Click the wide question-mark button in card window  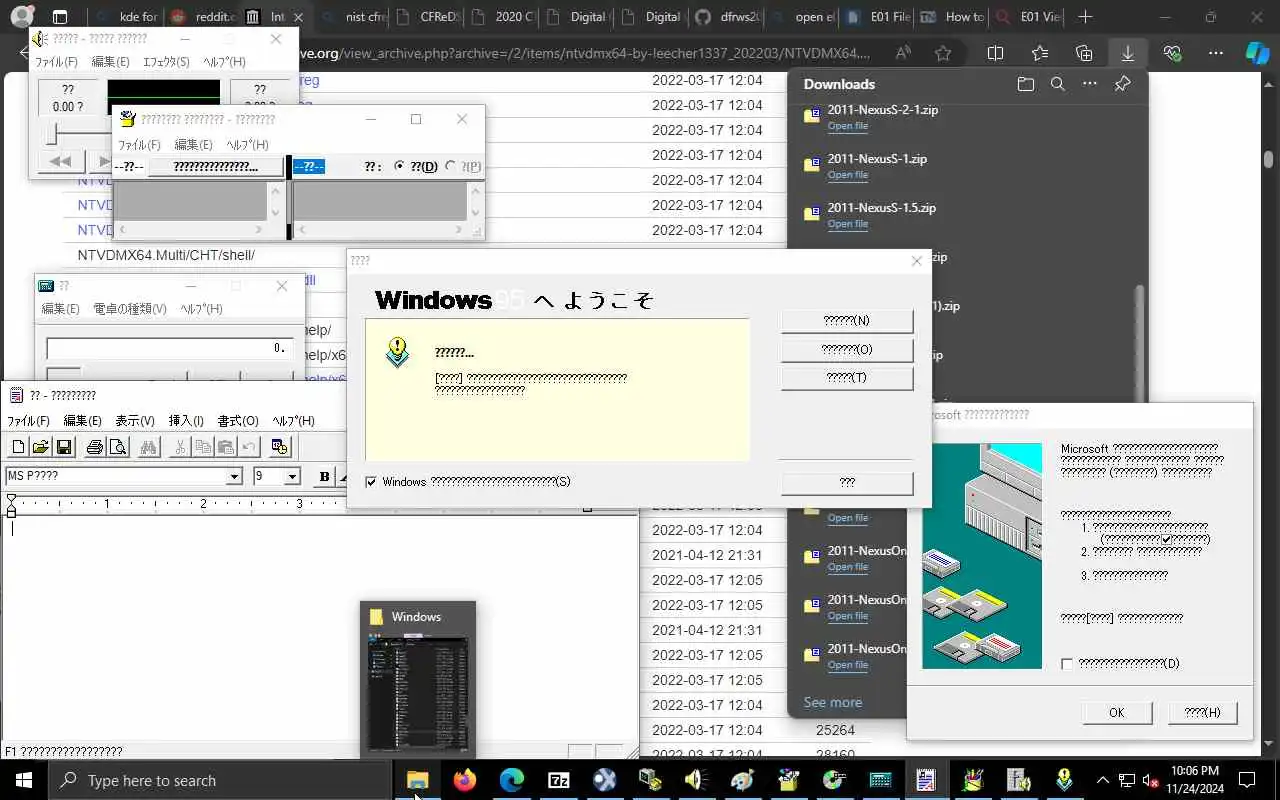click(215, 167)
